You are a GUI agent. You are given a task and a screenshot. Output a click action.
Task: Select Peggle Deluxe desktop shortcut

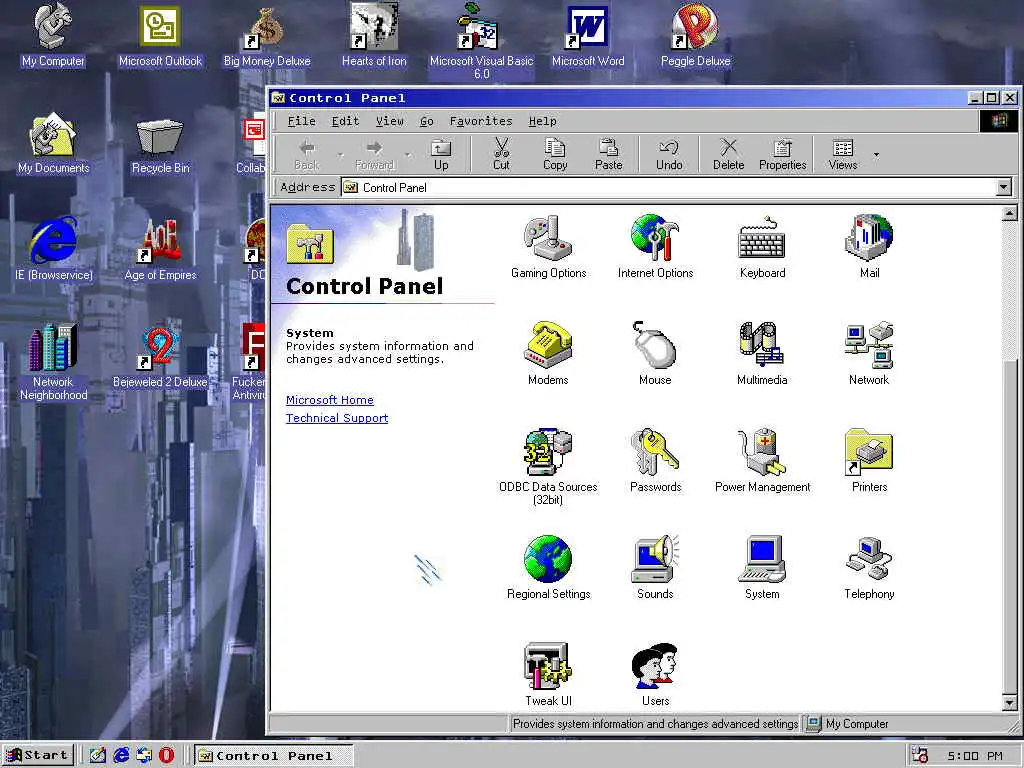tap(695, 35)
